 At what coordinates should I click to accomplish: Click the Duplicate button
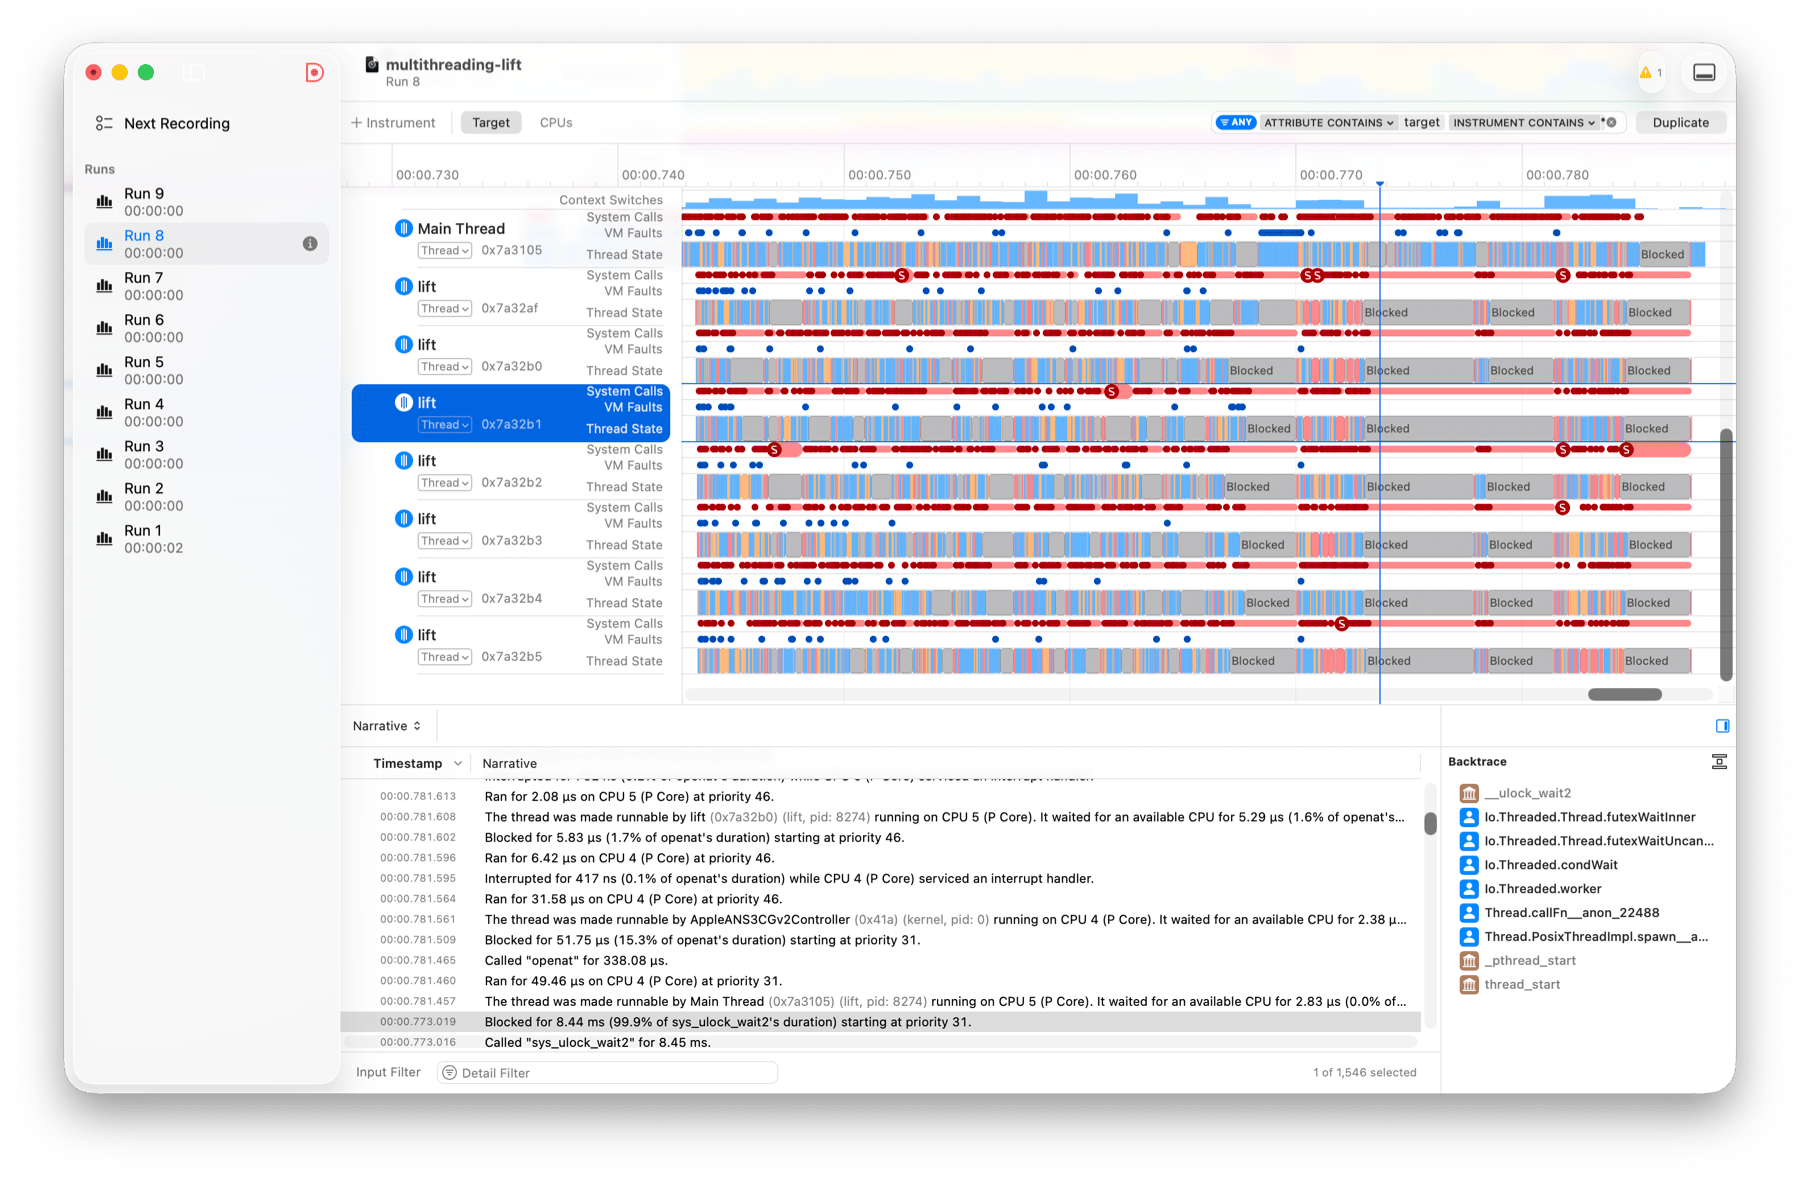pyautogui.click(x=1680, y=122)
